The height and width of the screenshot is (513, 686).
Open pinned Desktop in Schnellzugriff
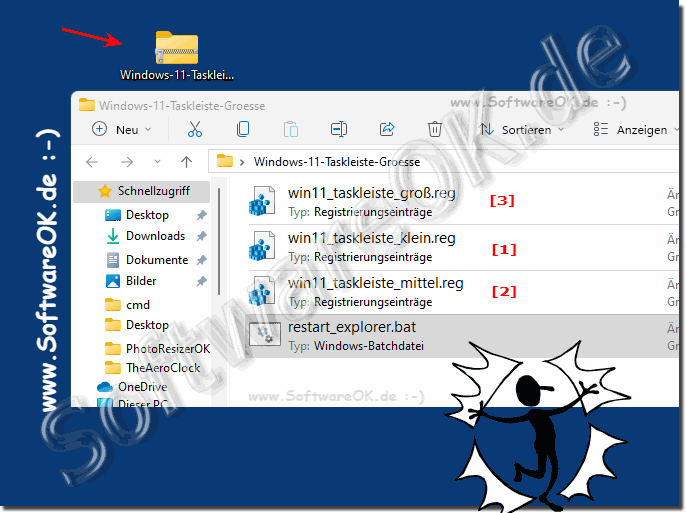click(x=147, y=215)
